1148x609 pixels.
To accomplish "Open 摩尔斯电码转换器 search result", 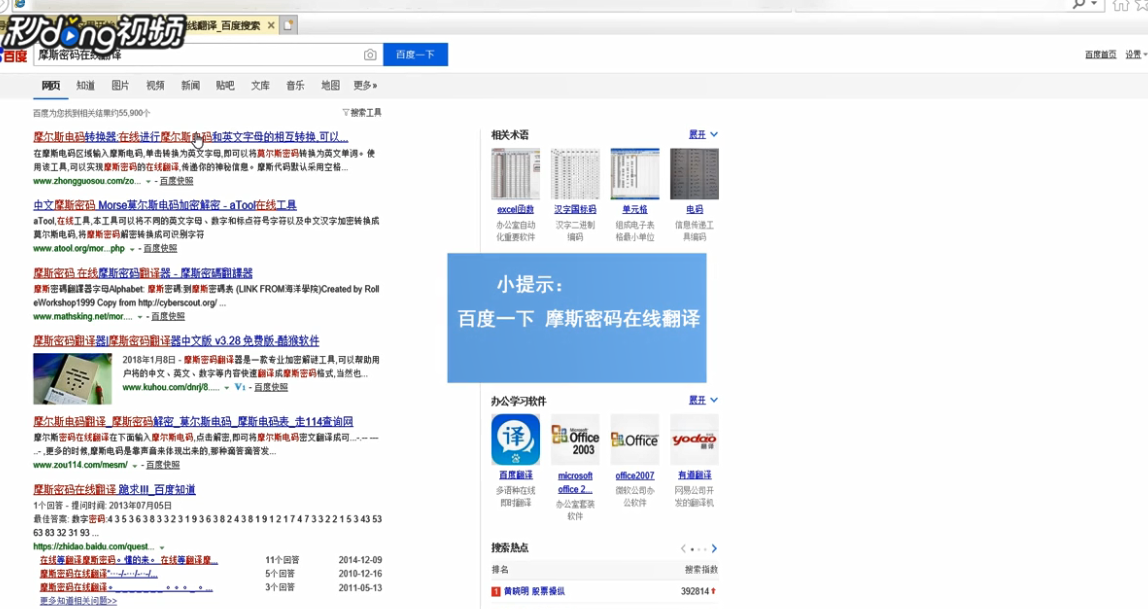I will 190,137.
